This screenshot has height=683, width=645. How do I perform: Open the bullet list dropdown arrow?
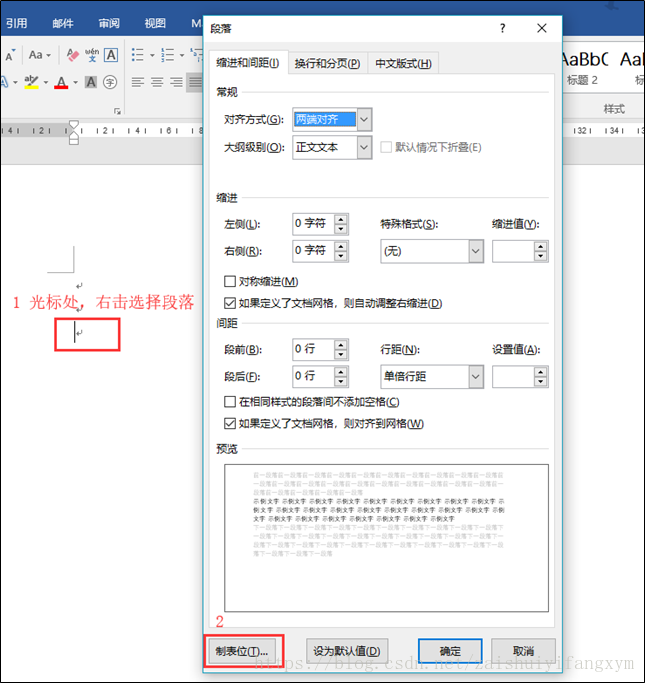pos(152,55)
